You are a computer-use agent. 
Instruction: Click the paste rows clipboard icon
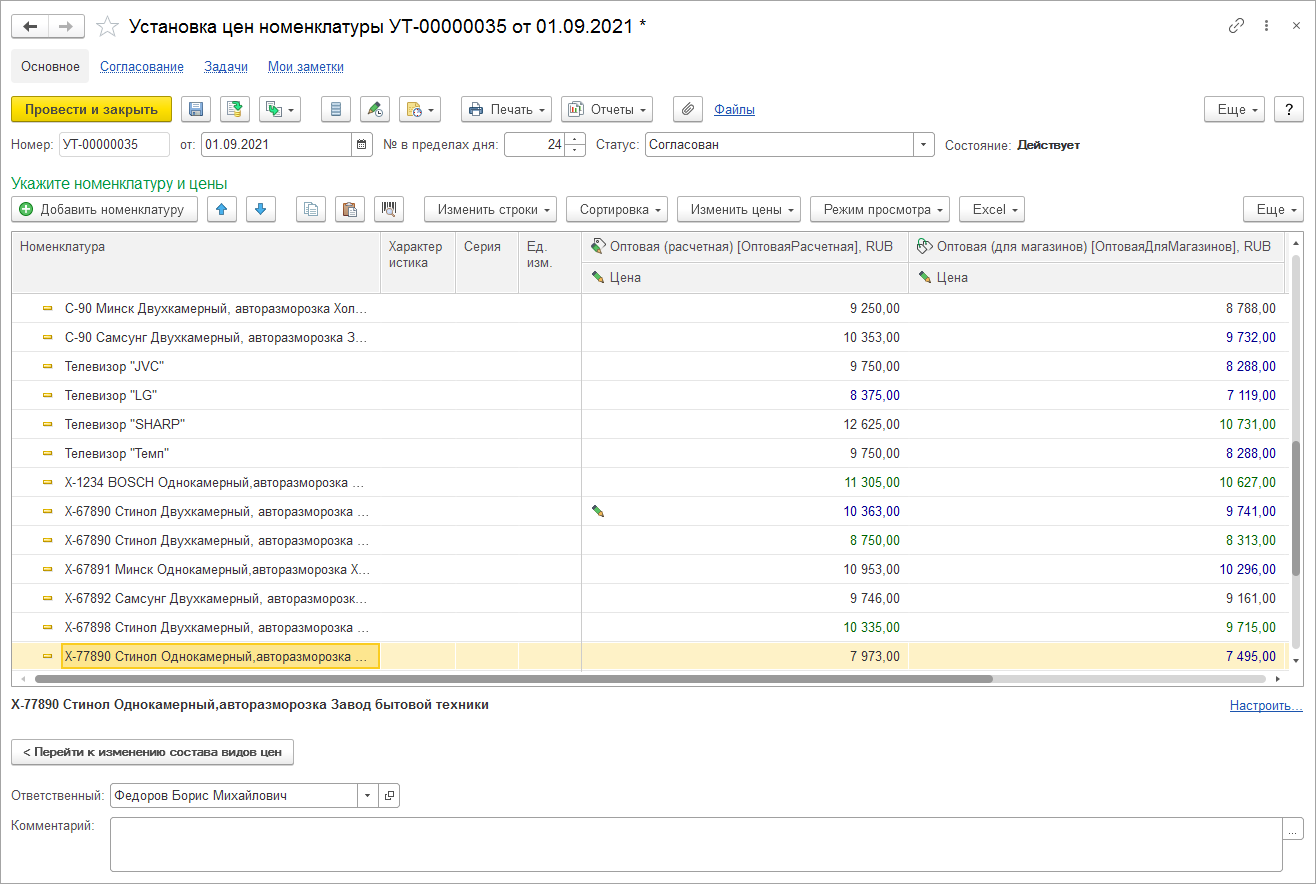click(x=349, y=209)
